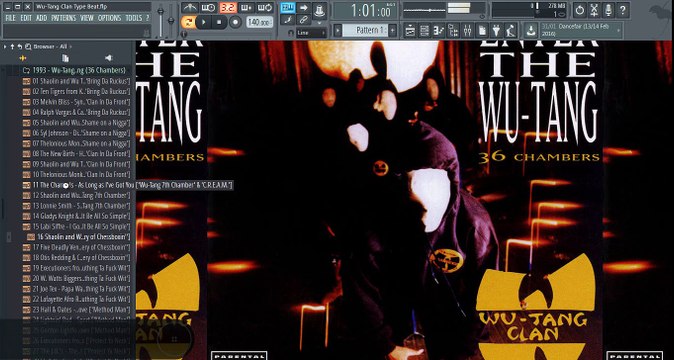Open the PATTERNS menu
Screen dimensions: 674x360
click(64, 18)
